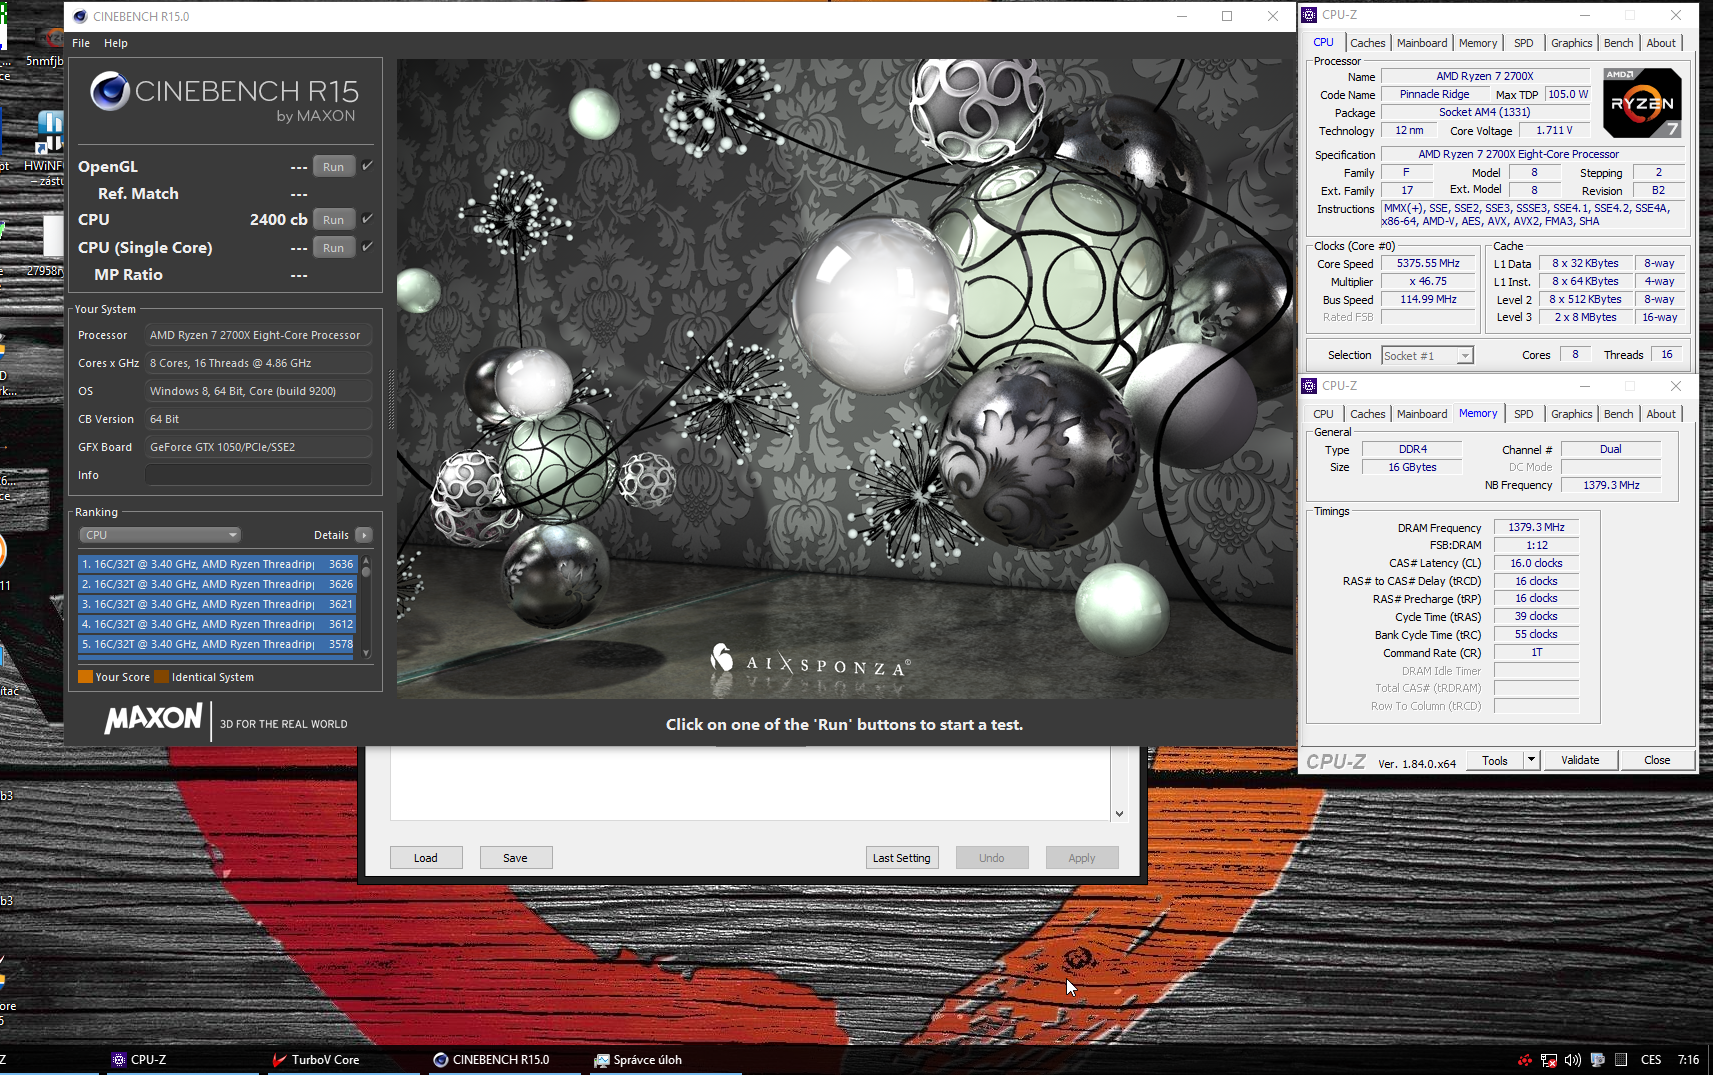
Task: Click the ranking list vertical scrollbar thumb
Action: pyautogui.click(x=366, y=572)
